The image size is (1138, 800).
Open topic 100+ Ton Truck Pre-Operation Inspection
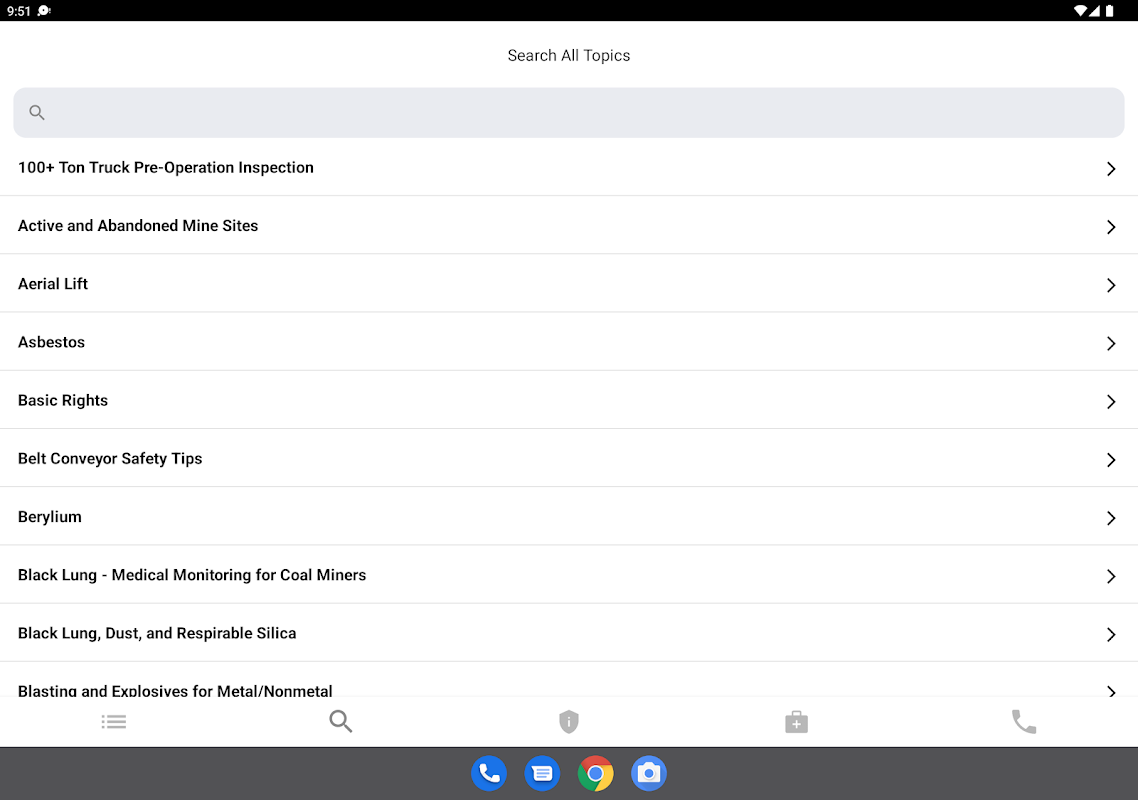[569, 168]
